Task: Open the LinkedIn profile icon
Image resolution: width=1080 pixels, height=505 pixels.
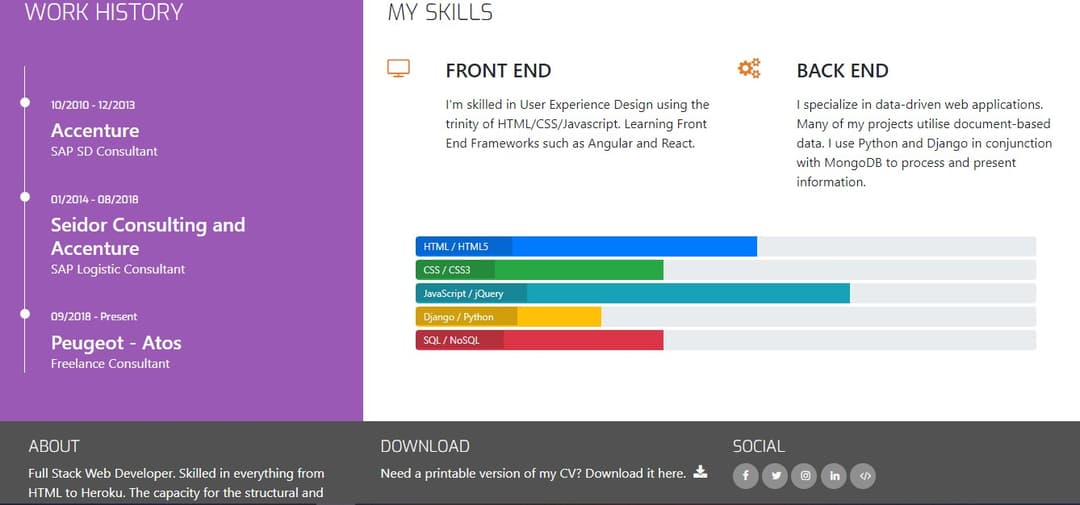Action: click(x=834, y=476)
